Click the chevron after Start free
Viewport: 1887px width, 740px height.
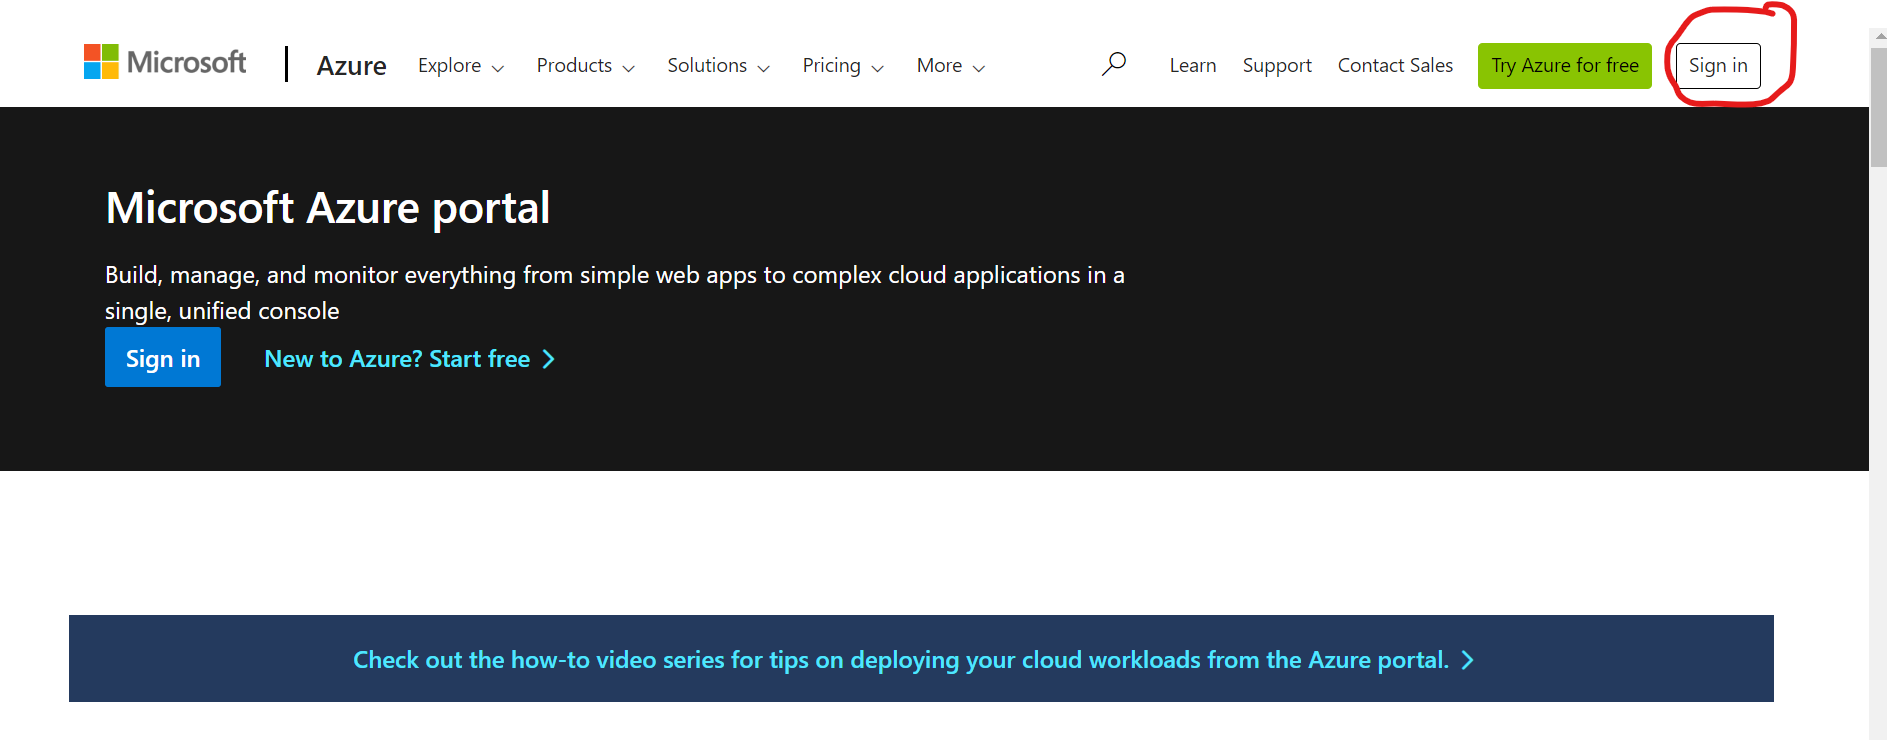point(548,359)
